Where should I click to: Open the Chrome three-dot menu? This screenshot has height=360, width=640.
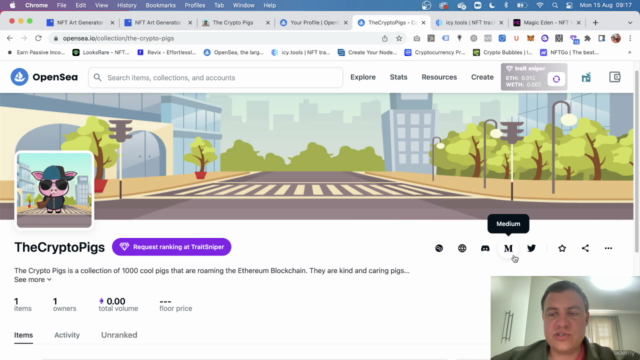(630, 38)
